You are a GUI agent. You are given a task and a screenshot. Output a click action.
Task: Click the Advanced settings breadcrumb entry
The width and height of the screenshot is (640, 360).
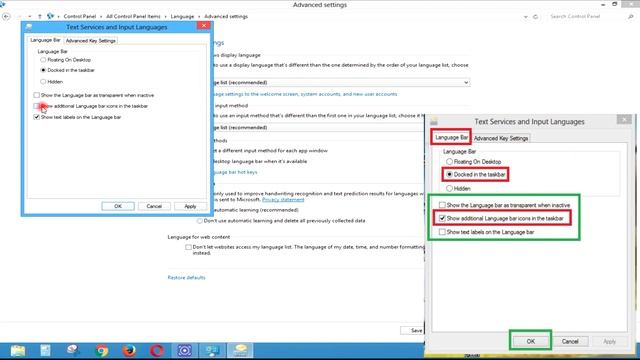pos(226,16)
